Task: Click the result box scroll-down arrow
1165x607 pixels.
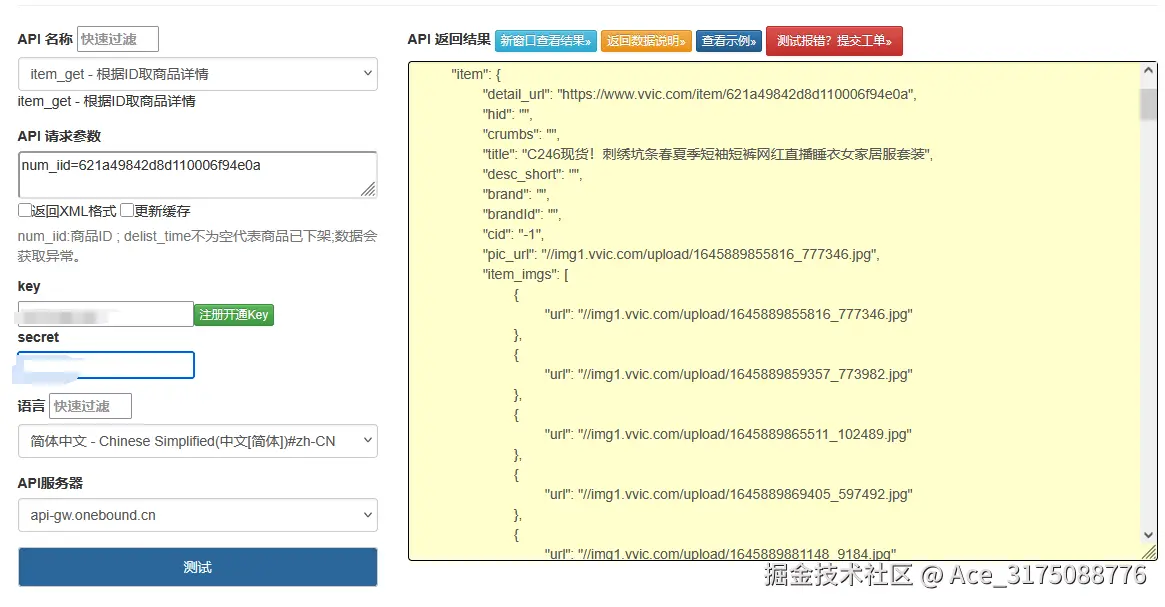Action: pos(1149,535)
